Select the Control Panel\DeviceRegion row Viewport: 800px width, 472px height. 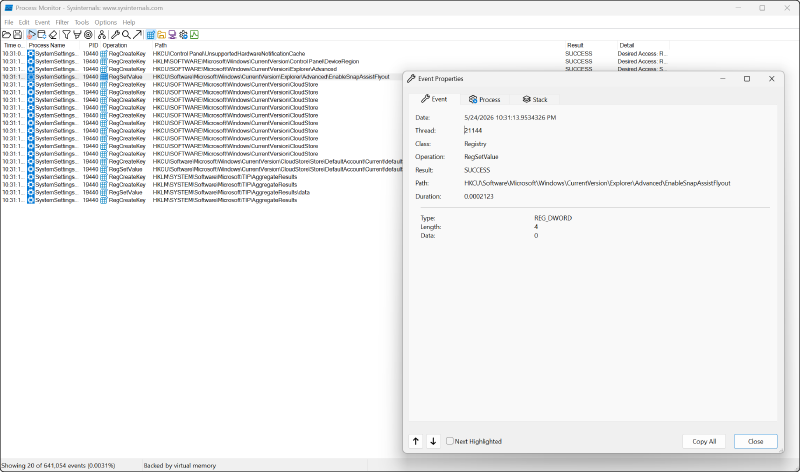click(334, 61)
